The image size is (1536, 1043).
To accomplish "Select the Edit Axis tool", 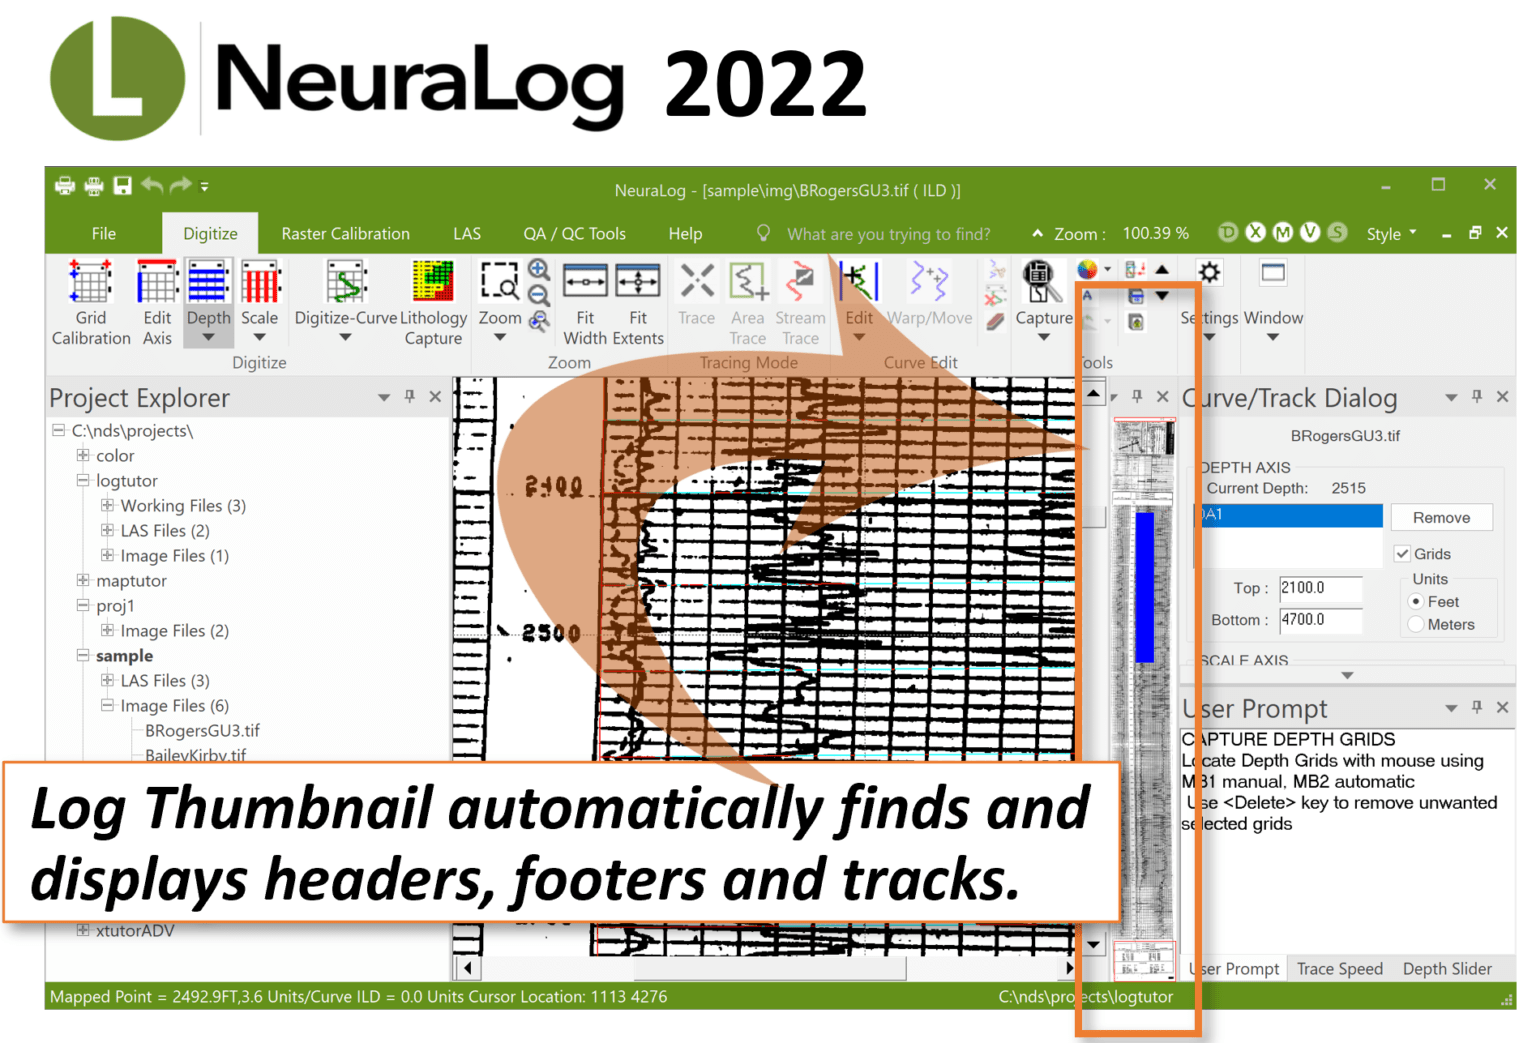I will pos(156,300).
